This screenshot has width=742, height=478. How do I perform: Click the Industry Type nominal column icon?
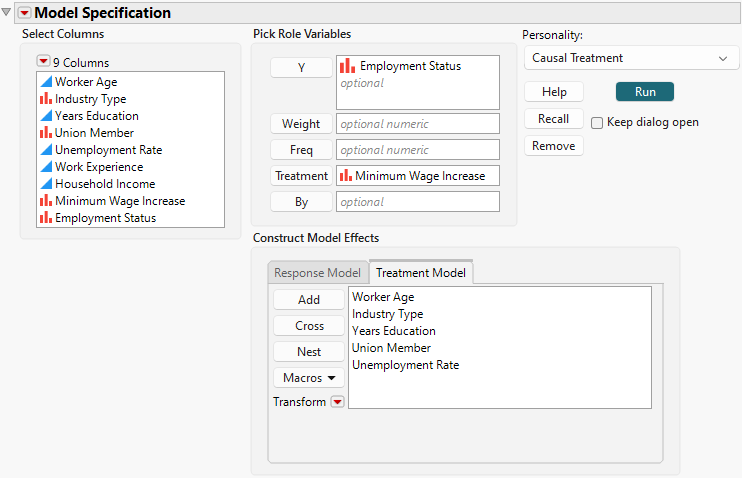pos(45,99)
